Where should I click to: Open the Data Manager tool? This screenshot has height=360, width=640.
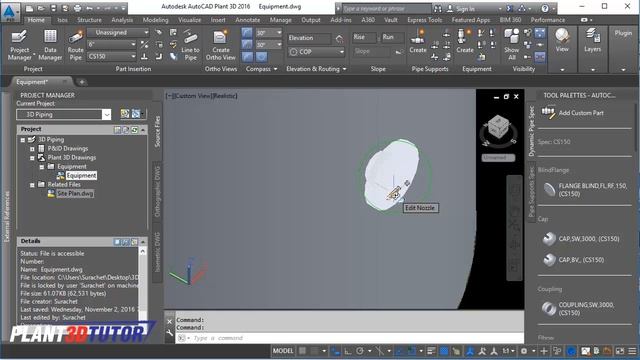50,44
